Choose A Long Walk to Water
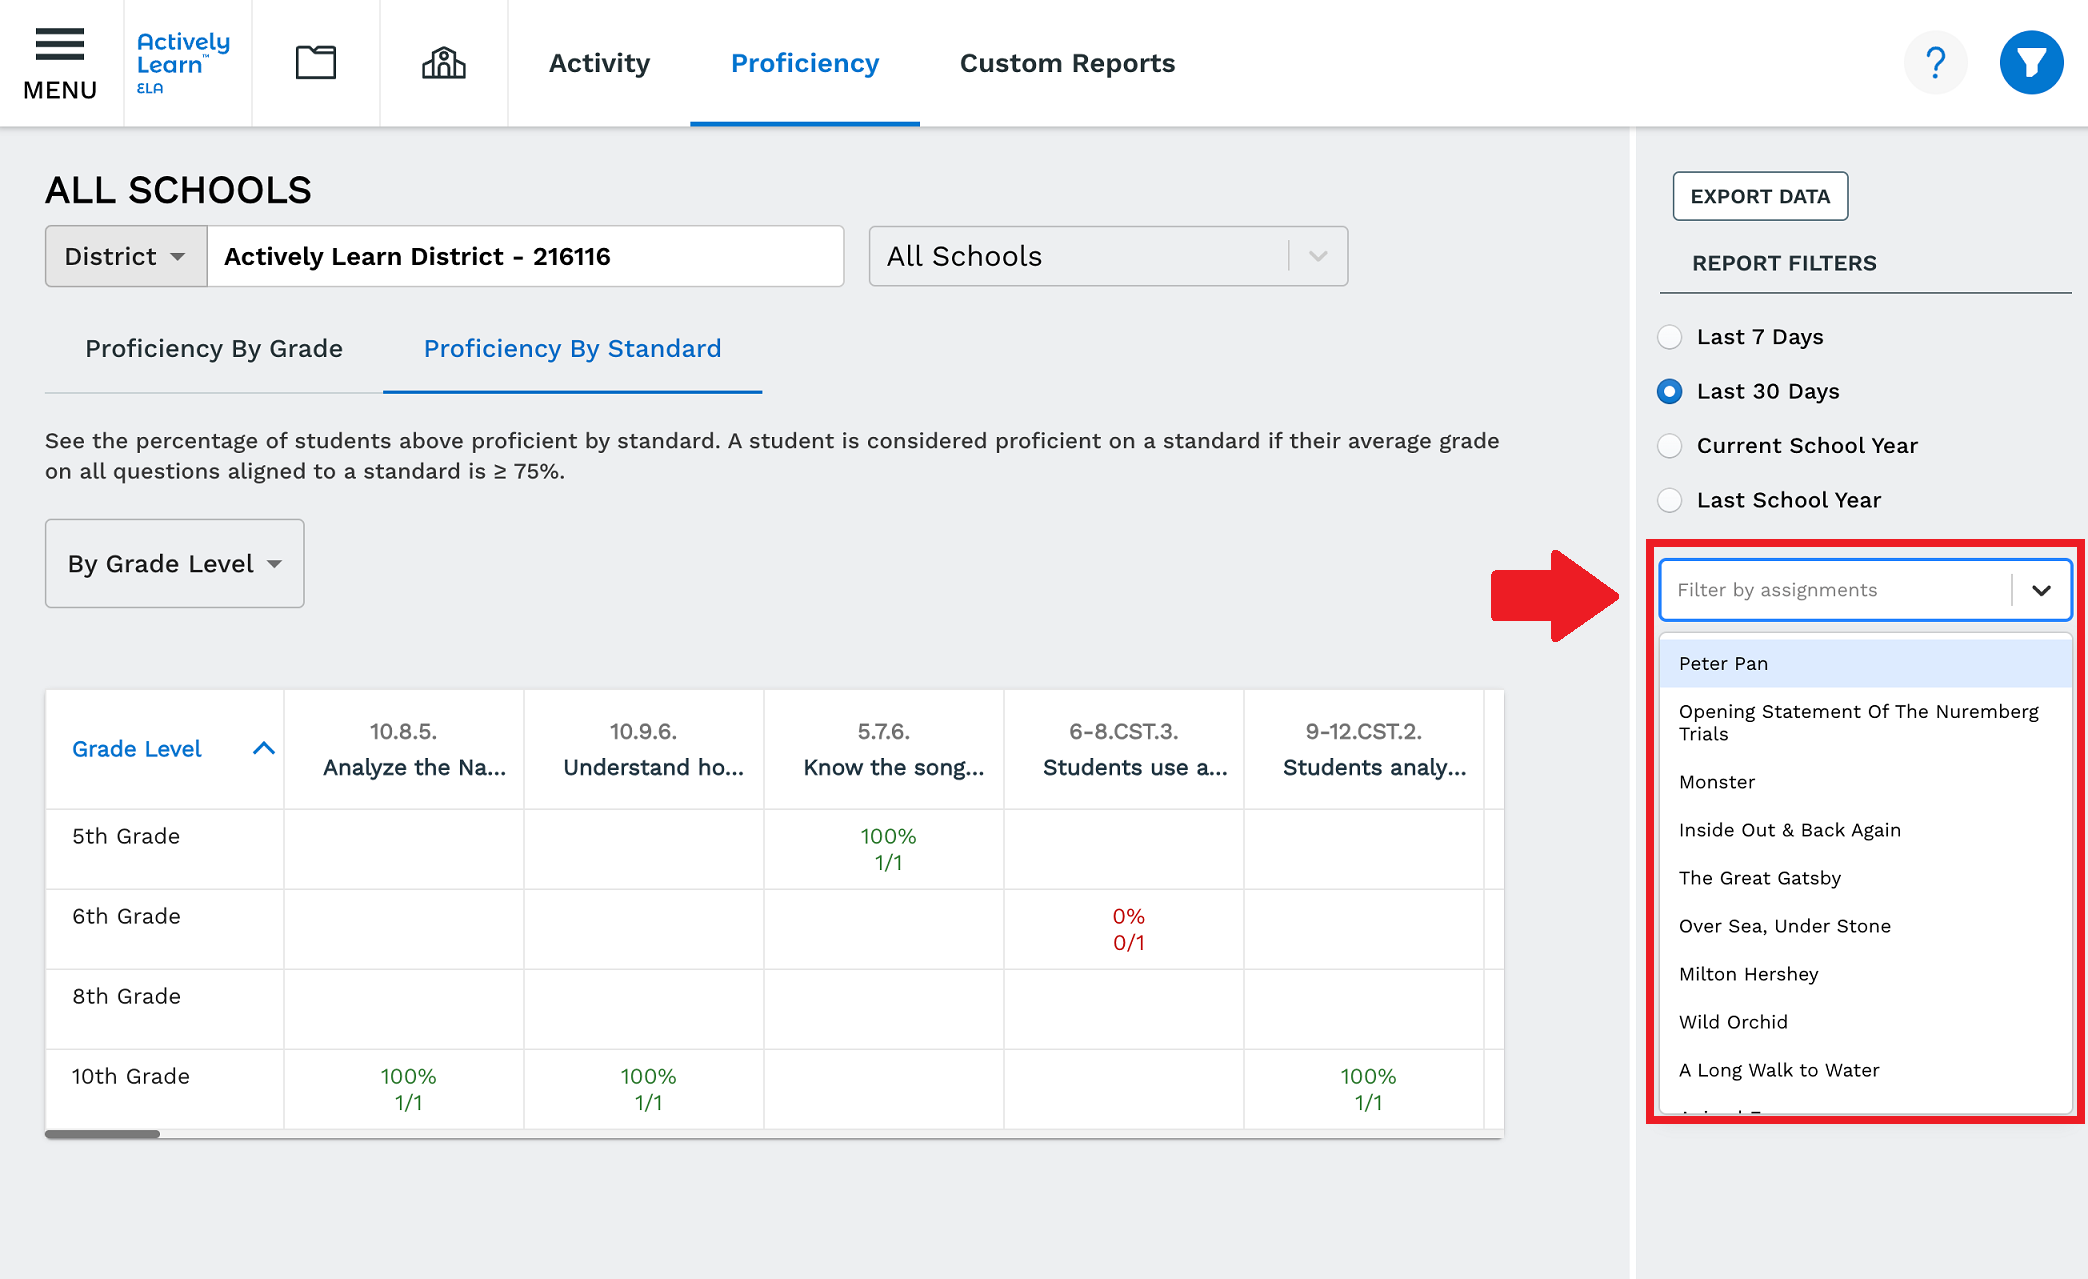The image size is (2088, 1279). click(x=1865, y=1070)
